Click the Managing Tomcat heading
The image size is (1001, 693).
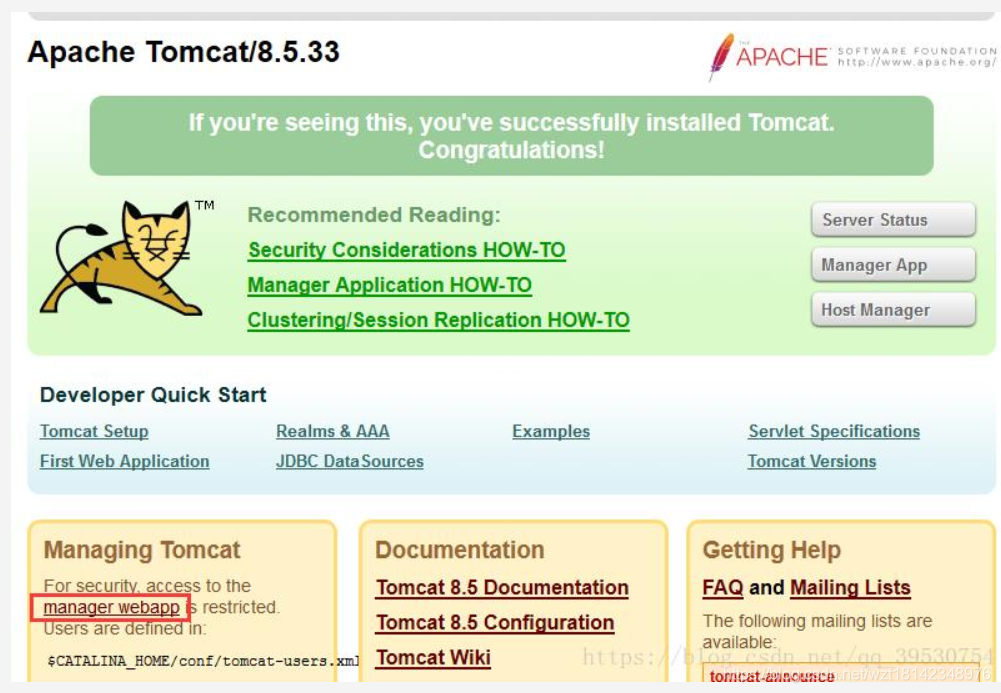[x=142, y=550]
